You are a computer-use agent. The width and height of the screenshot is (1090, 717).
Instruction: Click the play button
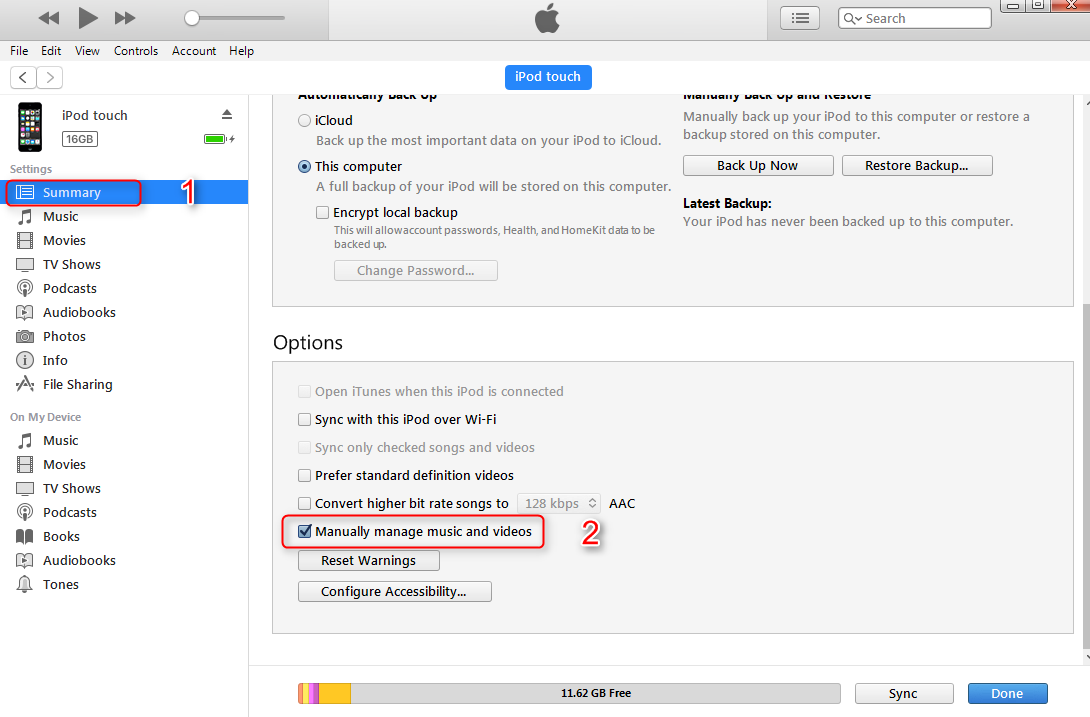tap(88, 17)
